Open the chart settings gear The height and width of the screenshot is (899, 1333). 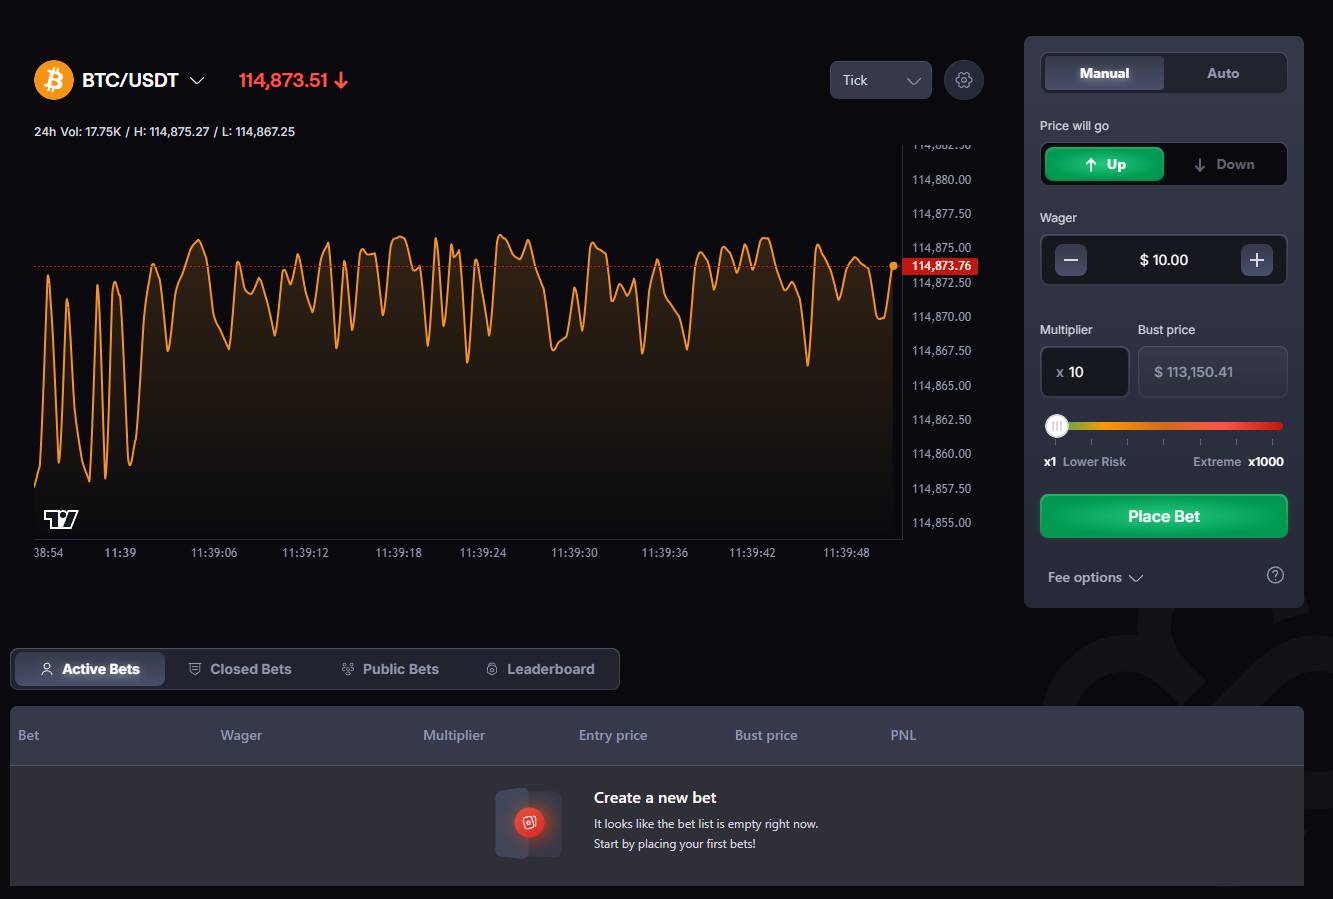pos(964,80)
